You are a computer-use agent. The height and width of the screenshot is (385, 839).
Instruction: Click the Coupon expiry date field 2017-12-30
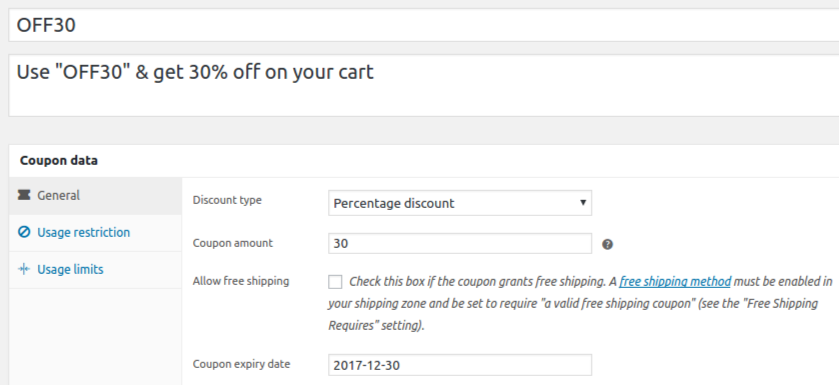click(460, 365)
